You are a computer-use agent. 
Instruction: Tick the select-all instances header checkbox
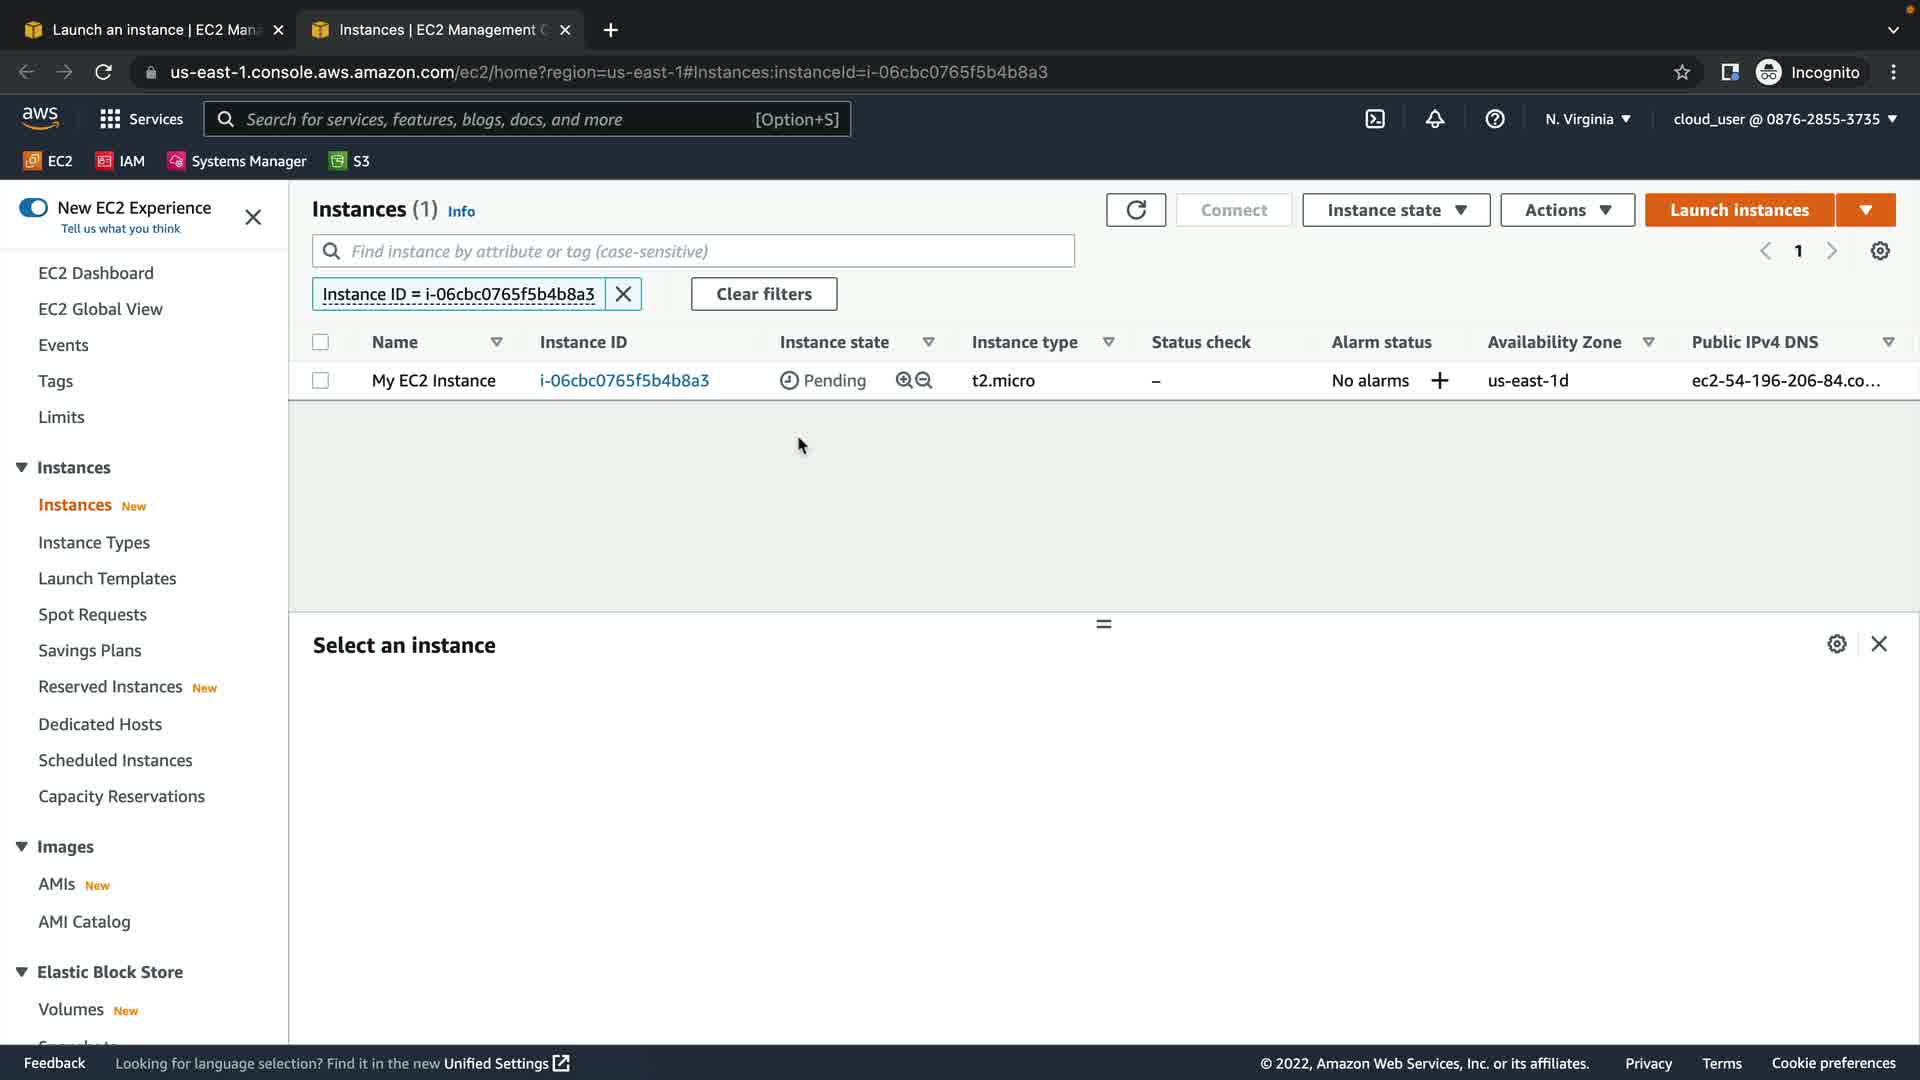coord(320,342)
